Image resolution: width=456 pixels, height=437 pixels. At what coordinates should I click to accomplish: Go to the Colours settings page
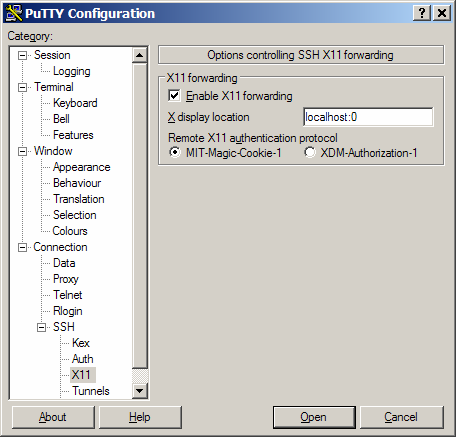tap(70, 231)
